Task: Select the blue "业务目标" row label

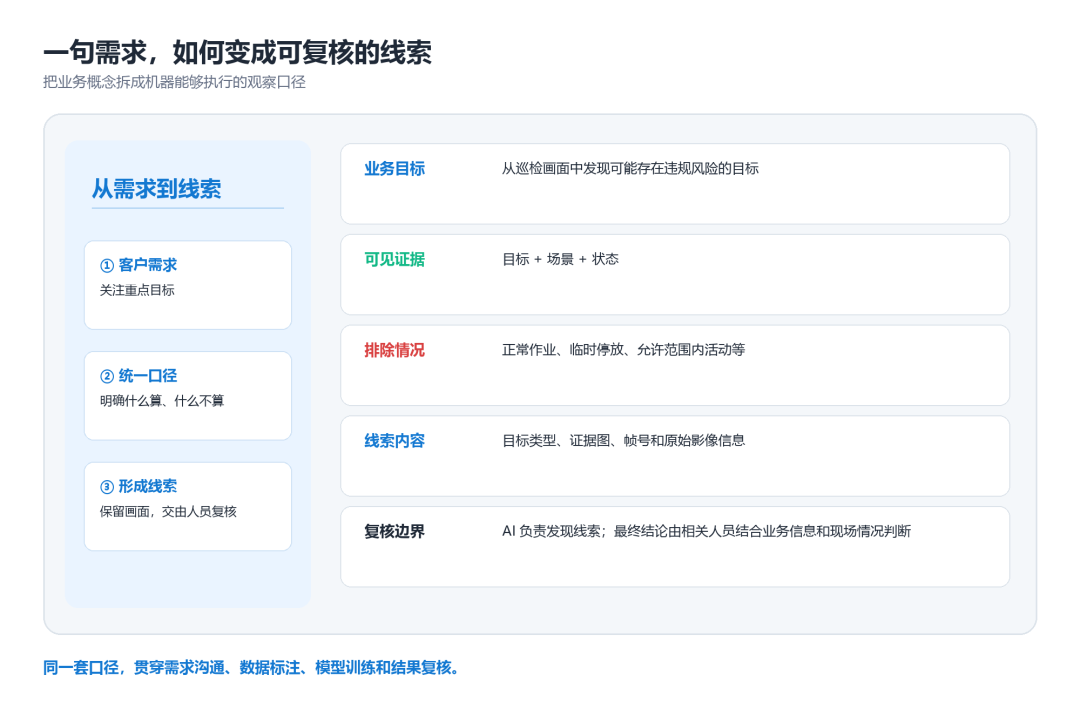Action: coord(395,168)
